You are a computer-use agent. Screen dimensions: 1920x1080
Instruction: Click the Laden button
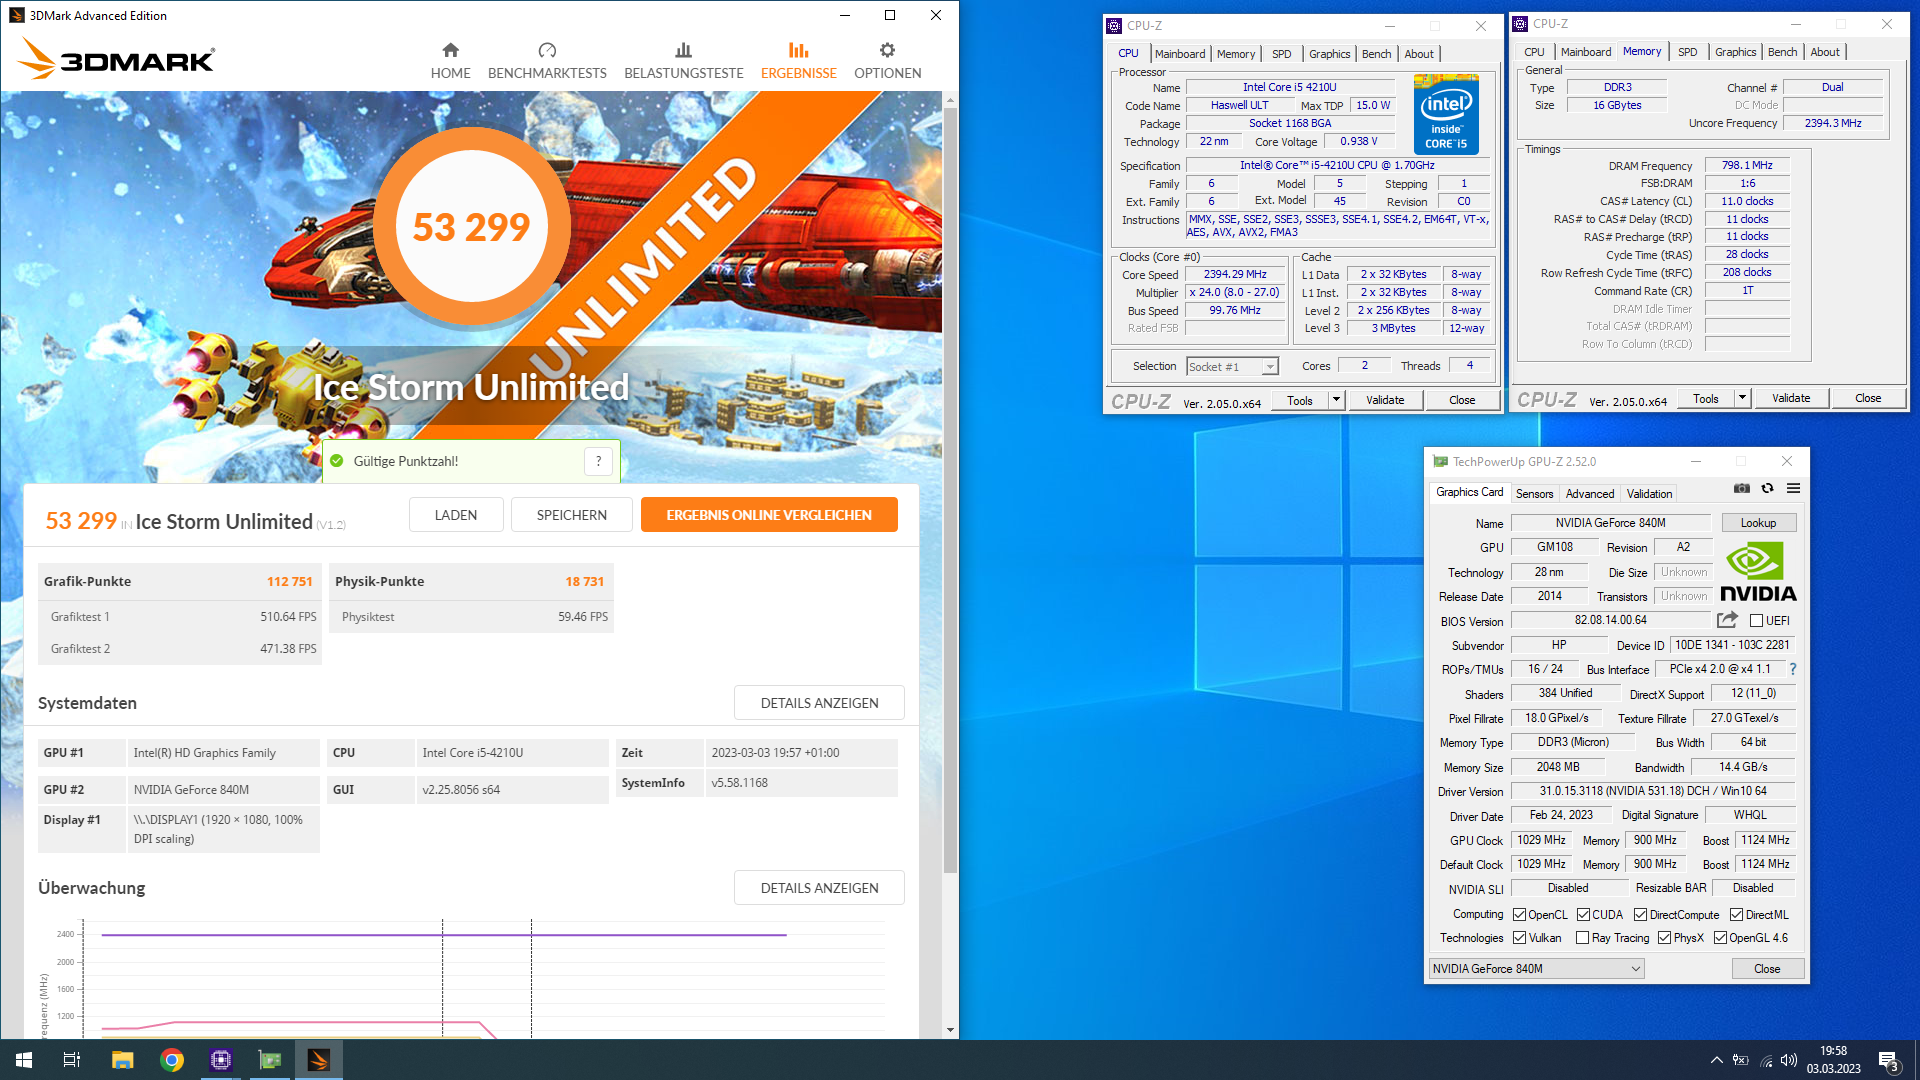455,515
